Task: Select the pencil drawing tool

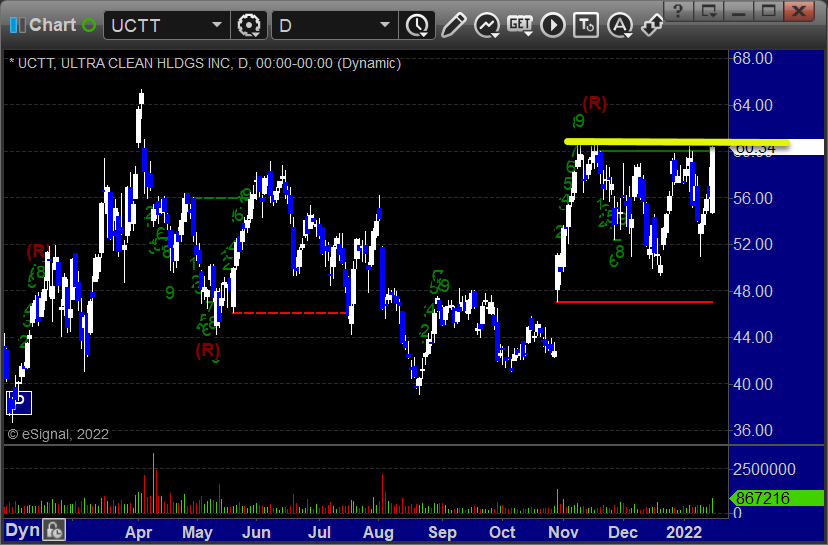Action: click(x=453, y=25)
